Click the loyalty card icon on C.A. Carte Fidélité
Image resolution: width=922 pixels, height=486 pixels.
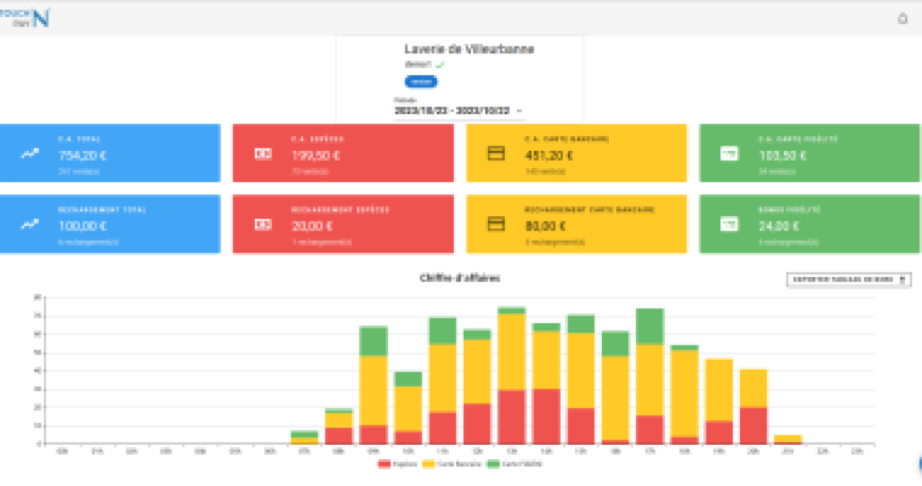click(729, 154)
